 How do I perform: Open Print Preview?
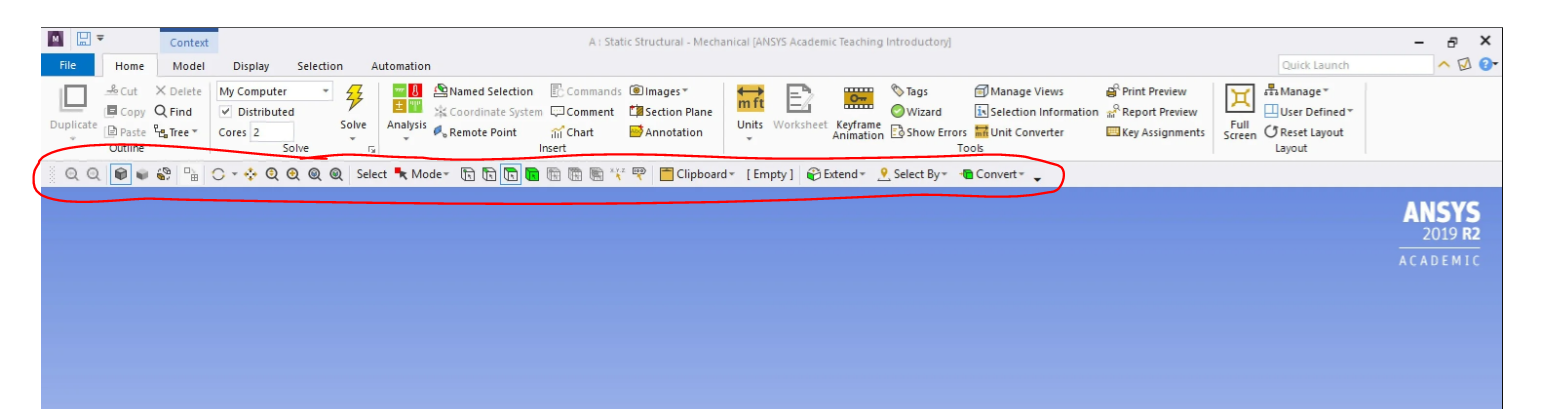tap(1146, 91)
